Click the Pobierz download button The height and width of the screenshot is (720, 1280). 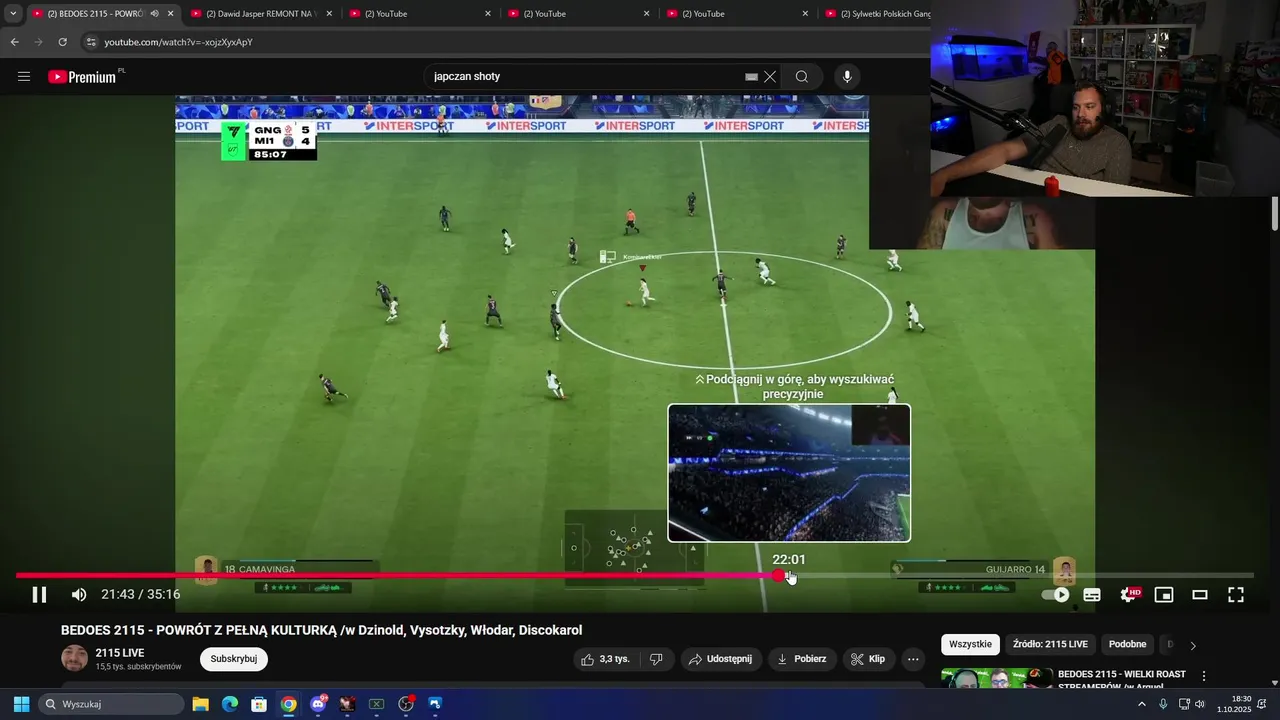(x=802, y=659)
